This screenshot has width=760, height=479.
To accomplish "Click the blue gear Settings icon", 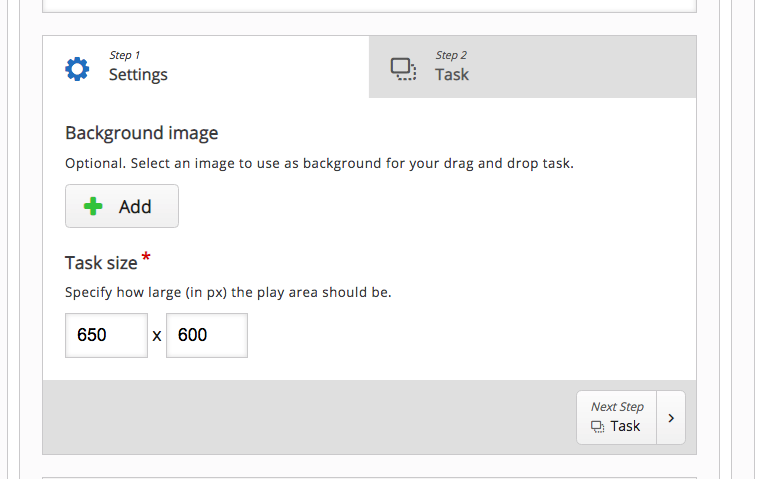I will coord(77,69).
